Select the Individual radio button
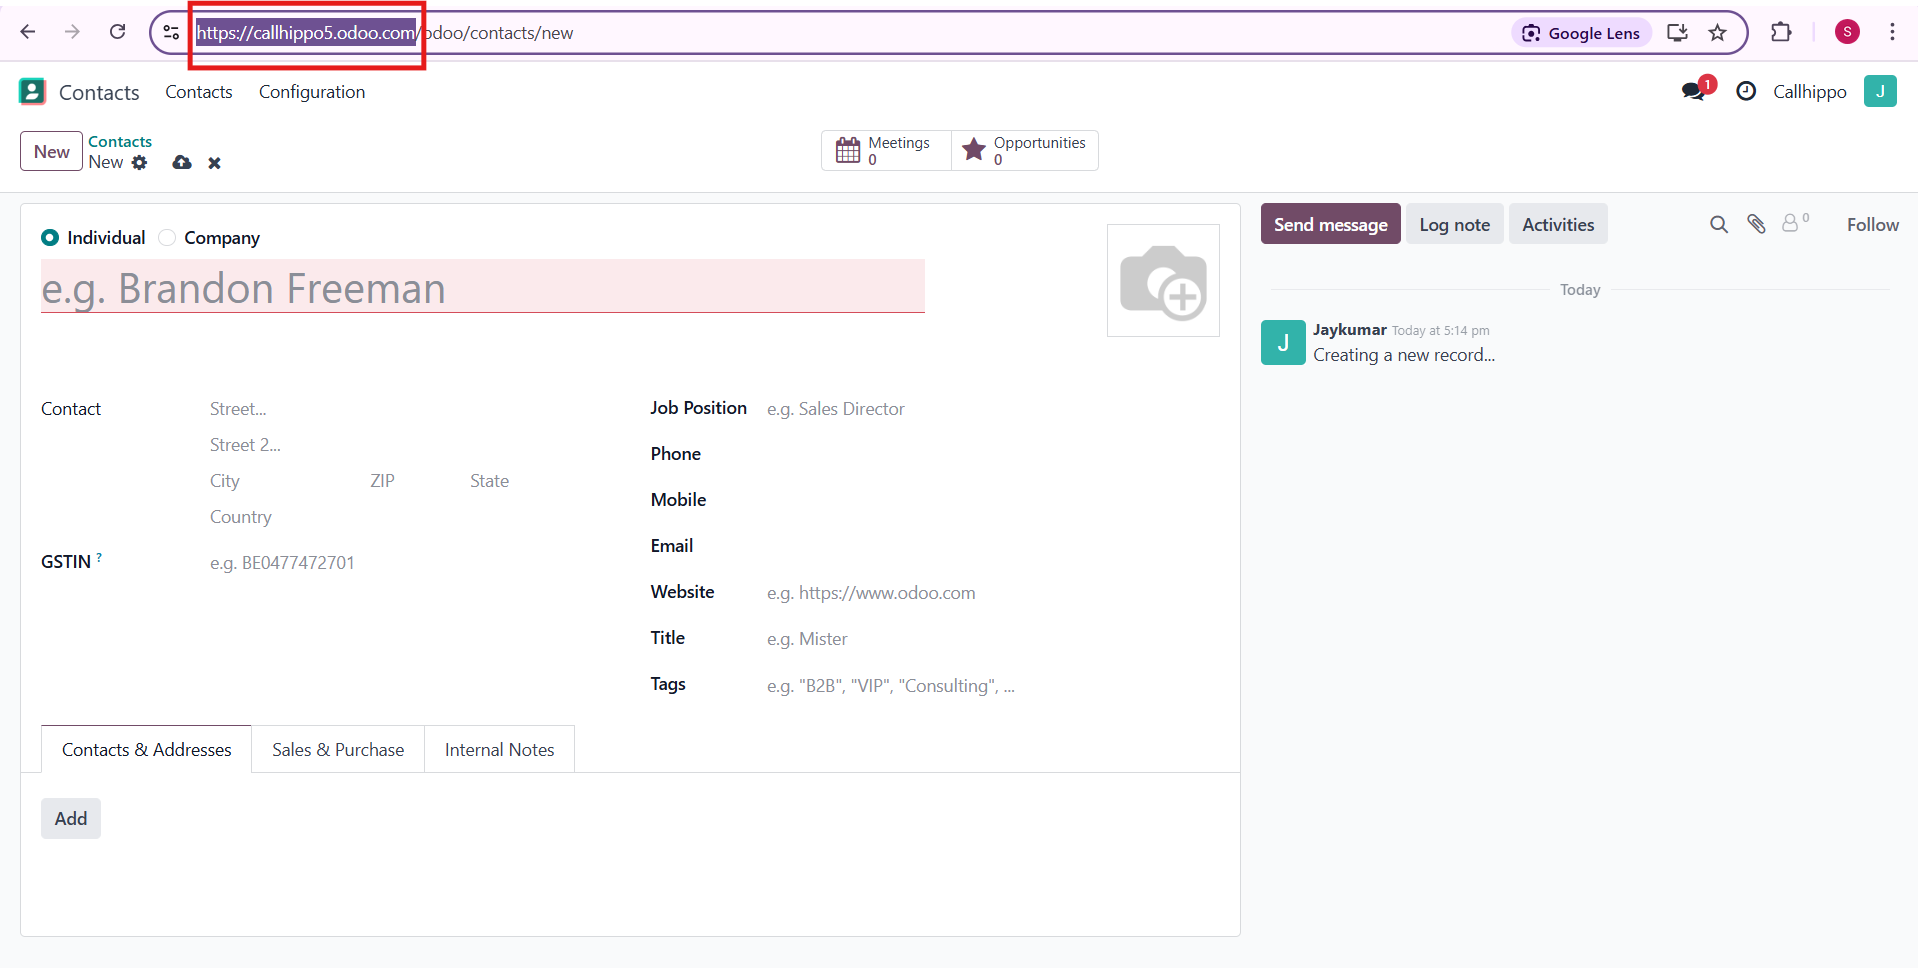Screen dimensions: 1918x968 pyautogui.click(x=50, y=237)
